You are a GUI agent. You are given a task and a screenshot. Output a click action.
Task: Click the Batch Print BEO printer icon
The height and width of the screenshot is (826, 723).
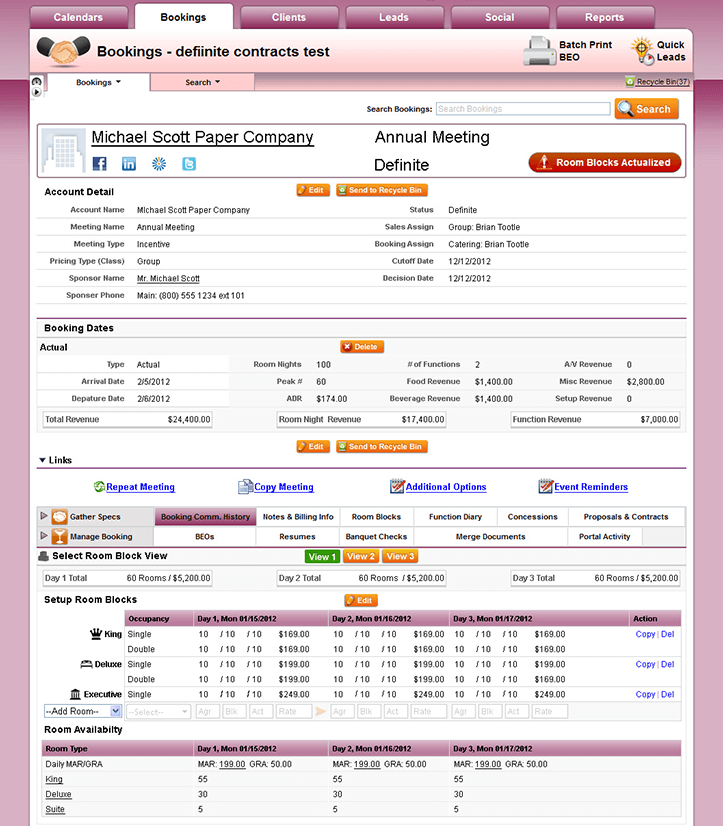click(x=540, y=51)
